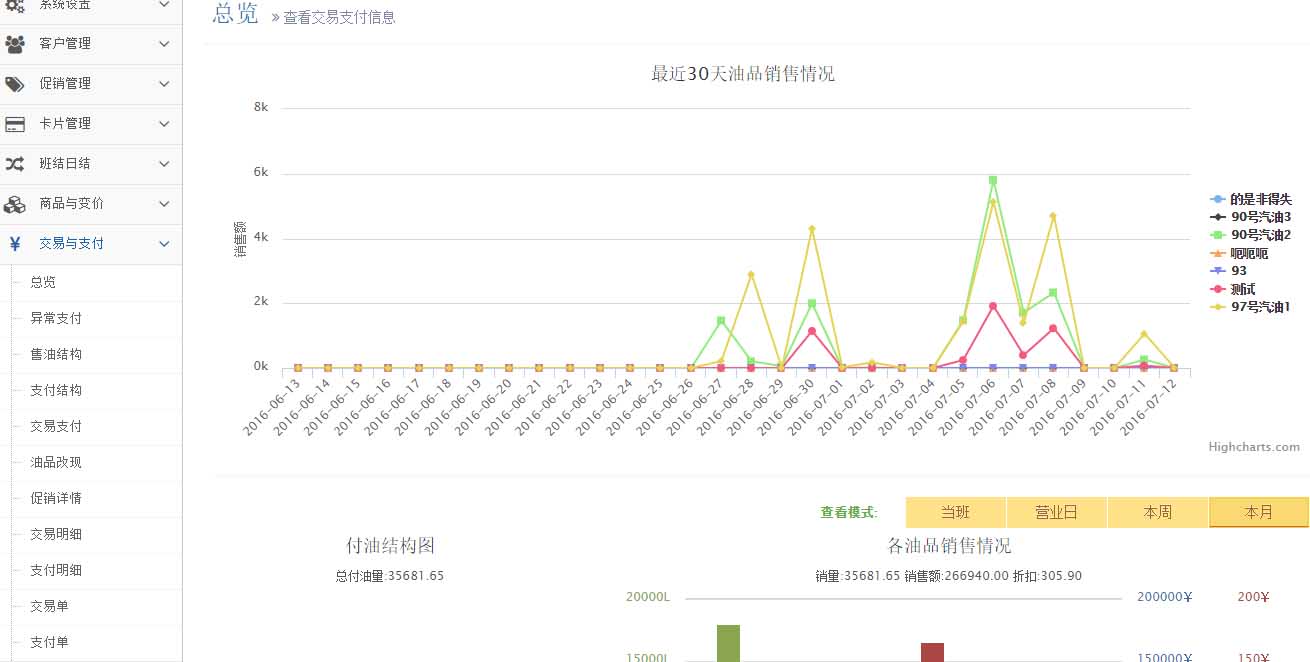Click the pink 测试 peak point on 2016-07-06
The height and width of the screenshot is (662, 1310).
[993, 306]
